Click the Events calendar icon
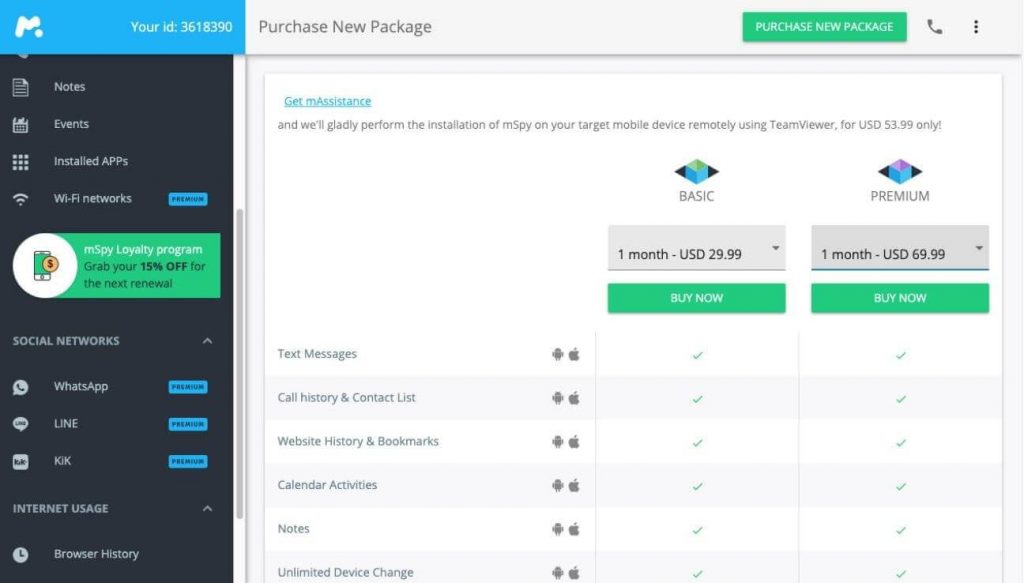Screen dimensions: 1024x583 tap(20, 124)
